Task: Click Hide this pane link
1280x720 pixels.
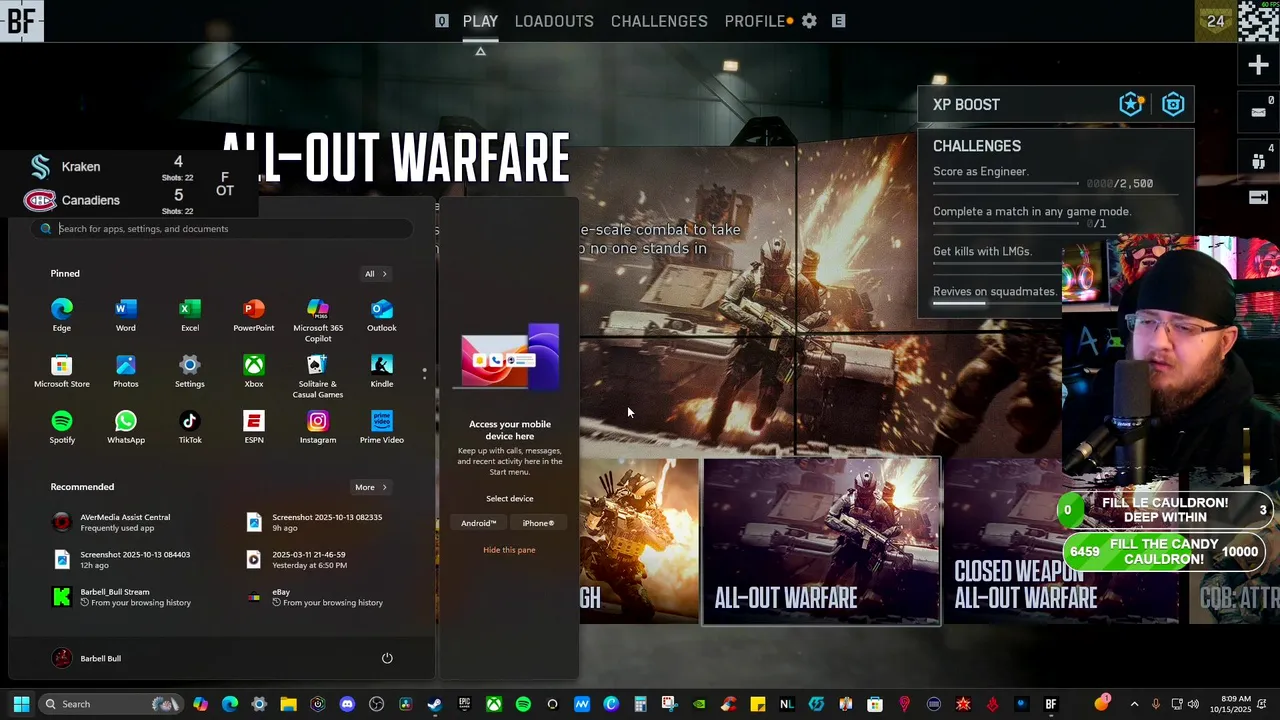Action: coord(509,550)
